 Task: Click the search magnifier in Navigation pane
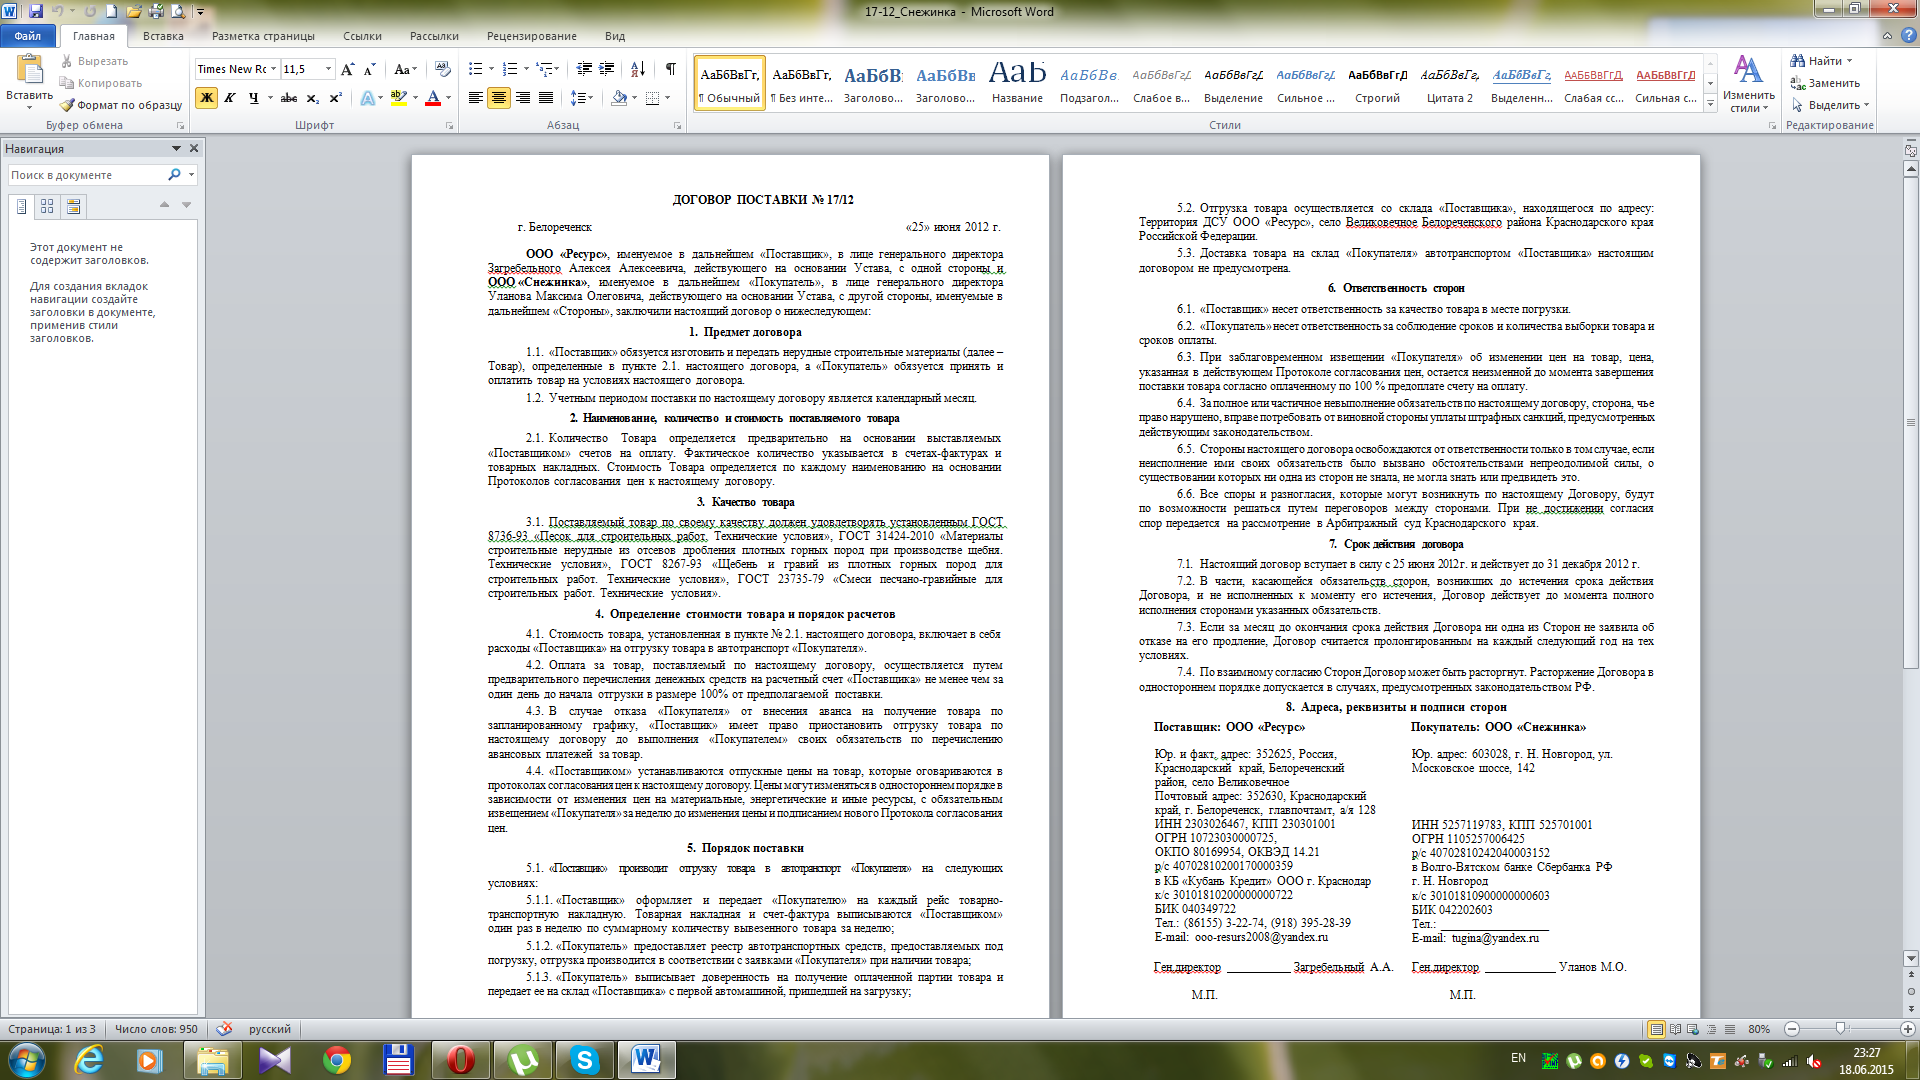[x=175, y=175]
